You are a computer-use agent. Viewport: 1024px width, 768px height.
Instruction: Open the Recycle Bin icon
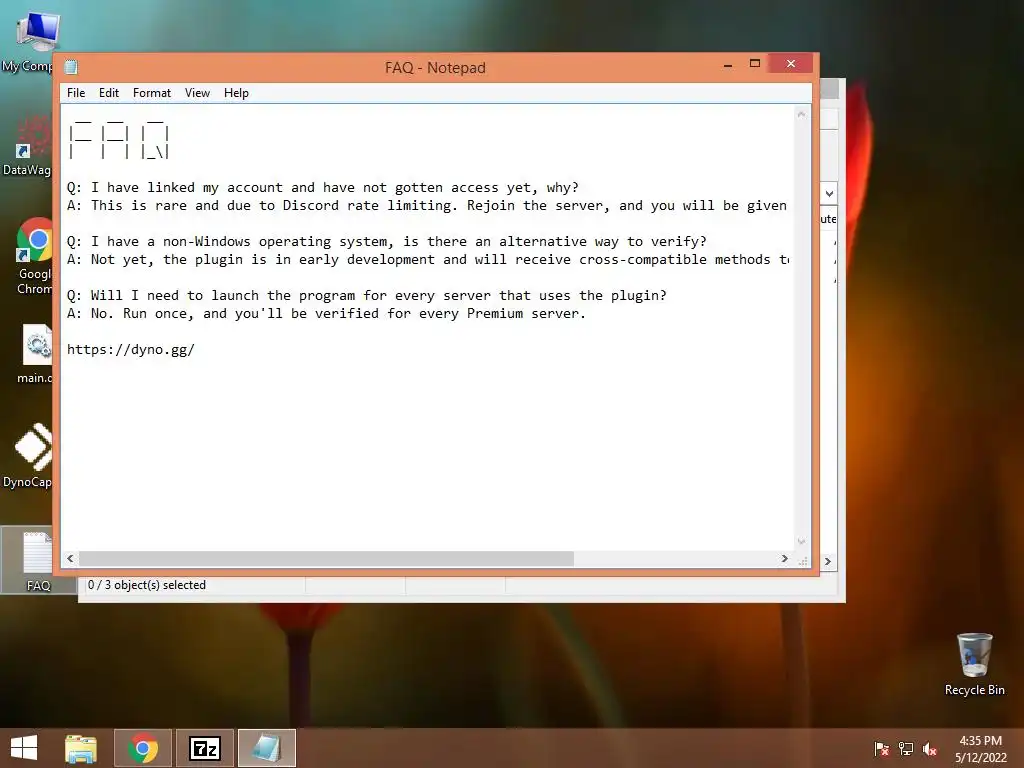(974, 664)
